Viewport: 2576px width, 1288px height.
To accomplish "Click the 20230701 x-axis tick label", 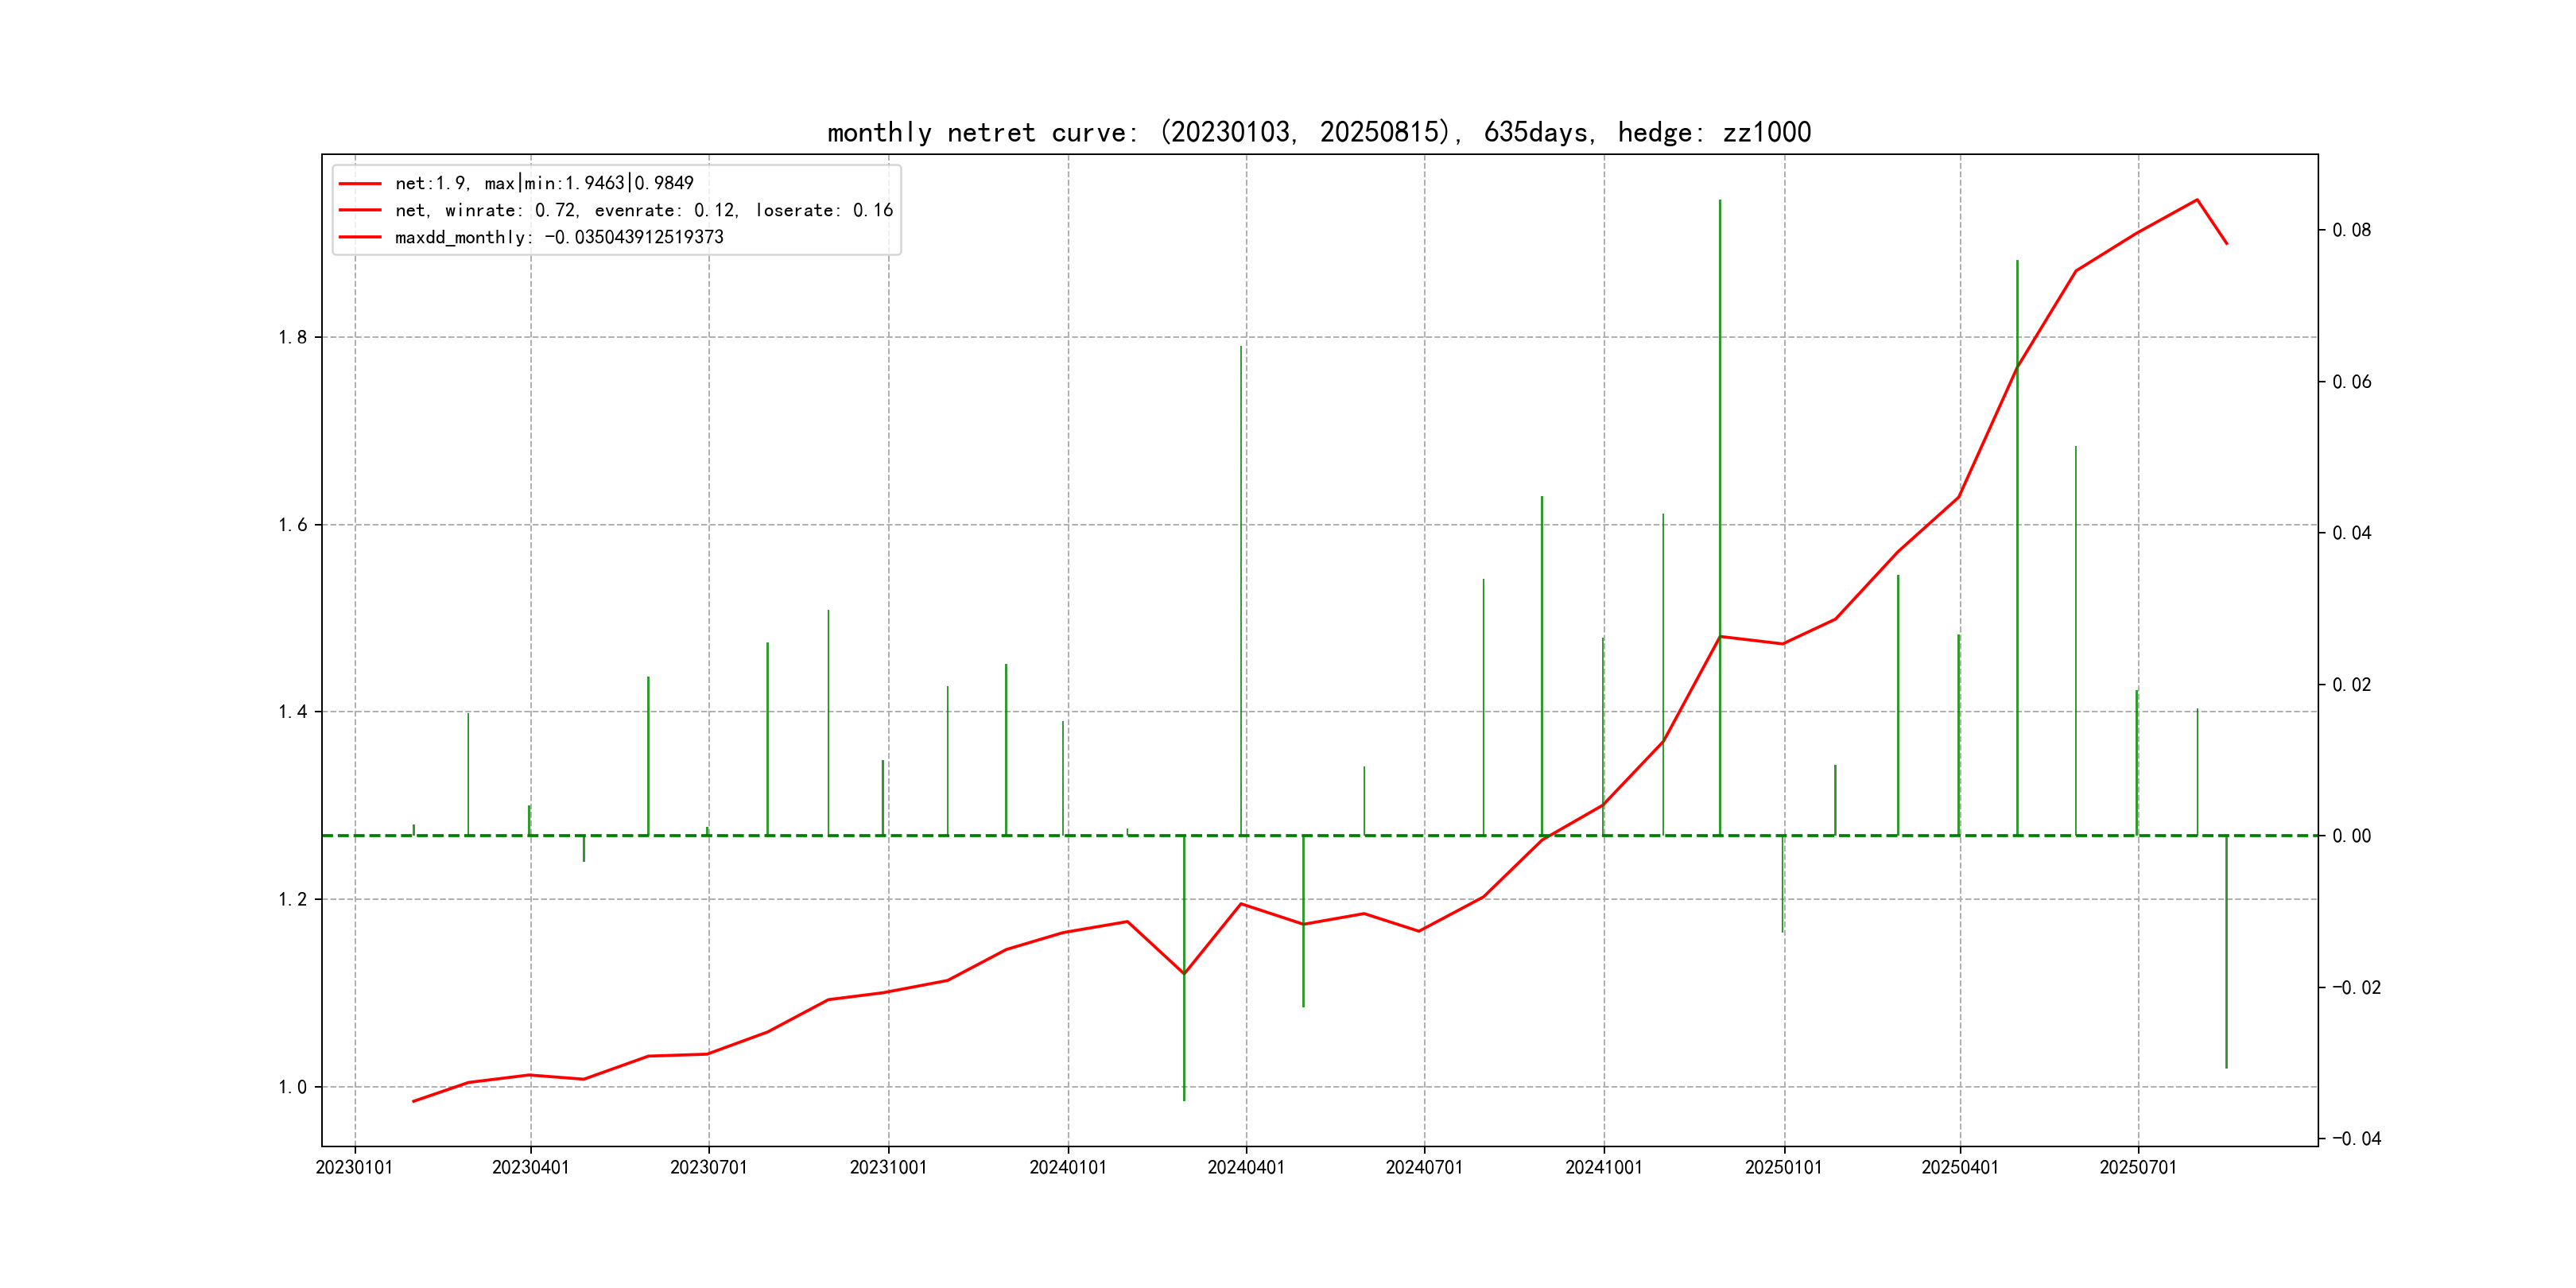I will 708,1167.
